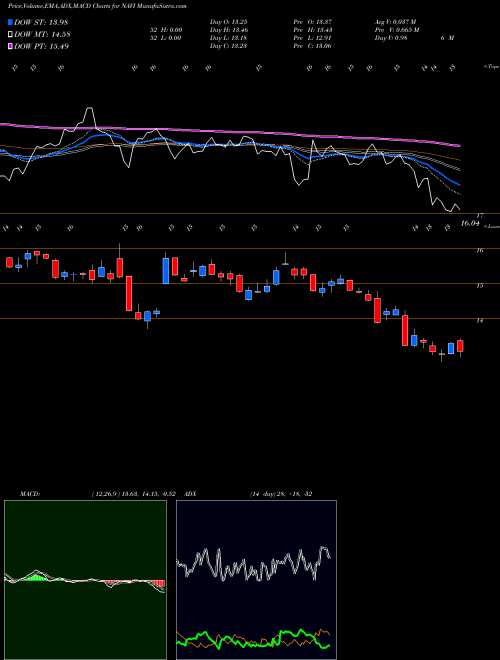The height and width of the screenshot is (660, 500).
Task: Click the 'Pre C: 13.06' value
Action: coord(313,46)
